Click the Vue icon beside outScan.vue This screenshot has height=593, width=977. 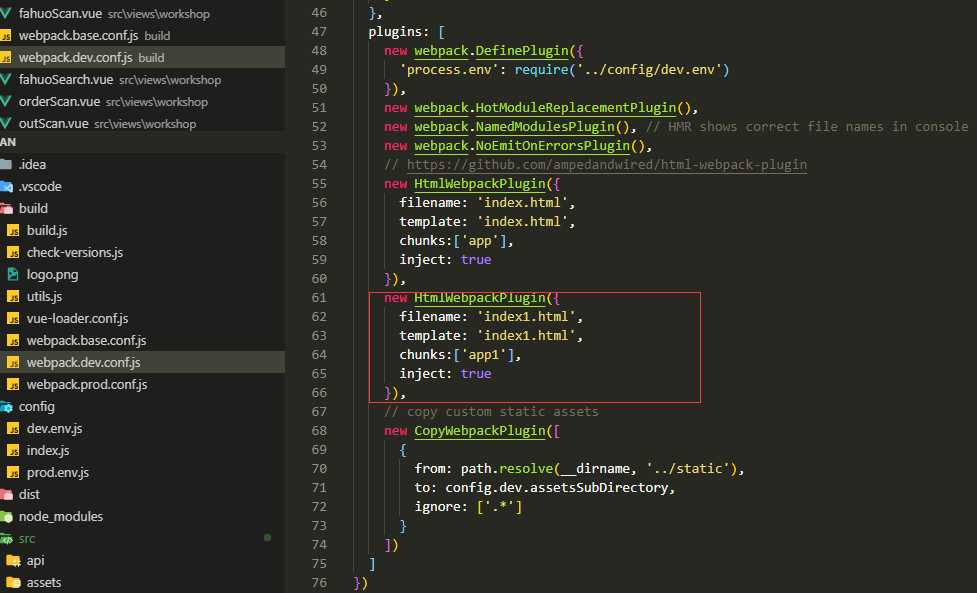coord(6,123)
